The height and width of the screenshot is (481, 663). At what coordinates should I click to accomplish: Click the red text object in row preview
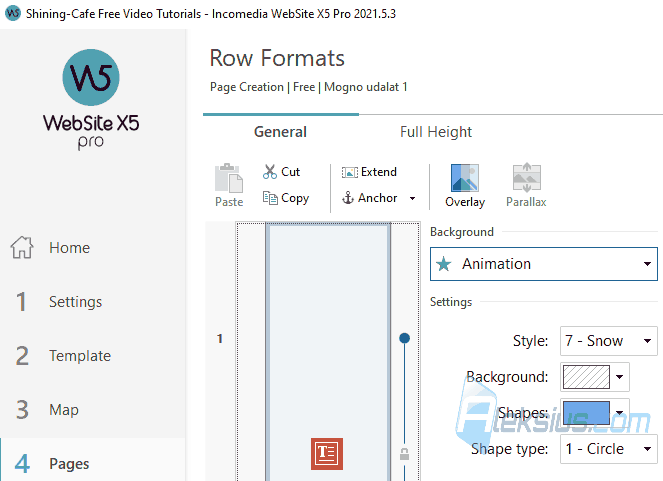click(327, 454)
